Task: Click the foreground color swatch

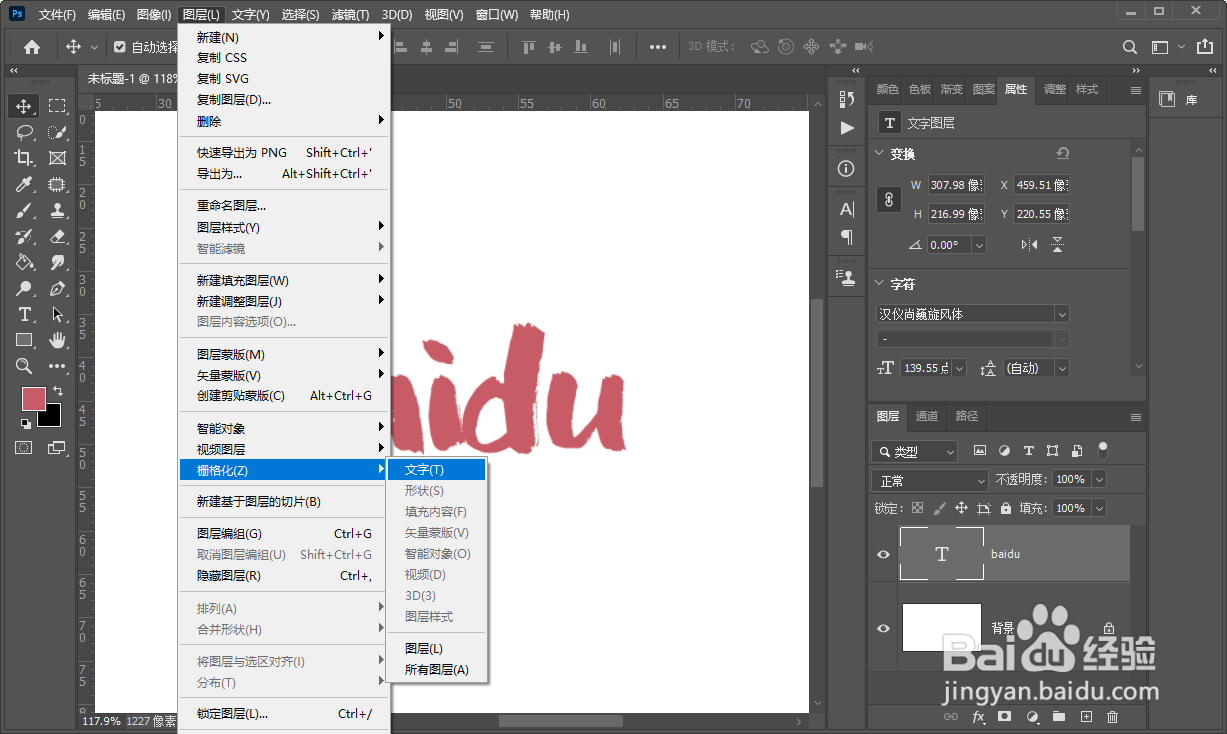Action: click(x=34, y=398)
